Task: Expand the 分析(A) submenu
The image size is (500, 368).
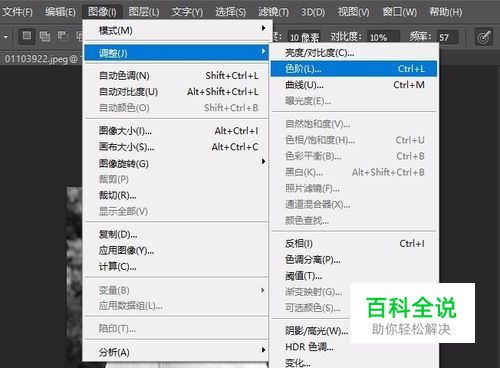Action: tap(176, 352)
